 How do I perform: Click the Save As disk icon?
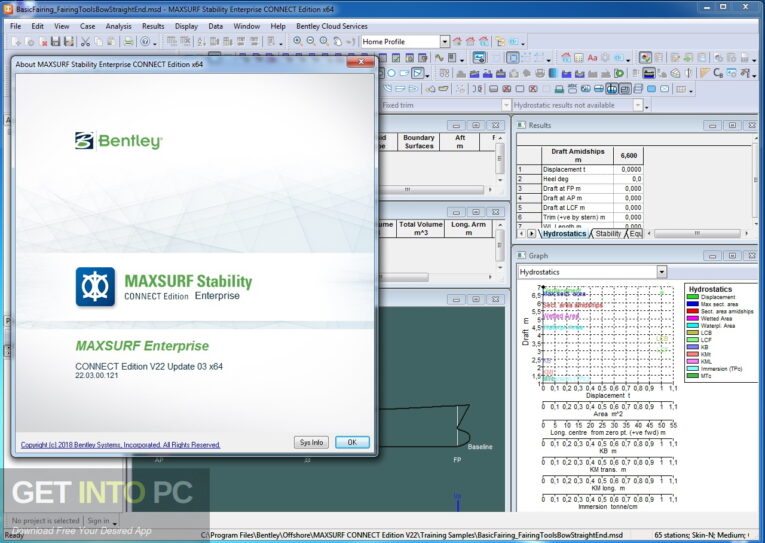[x=69, y=42]
